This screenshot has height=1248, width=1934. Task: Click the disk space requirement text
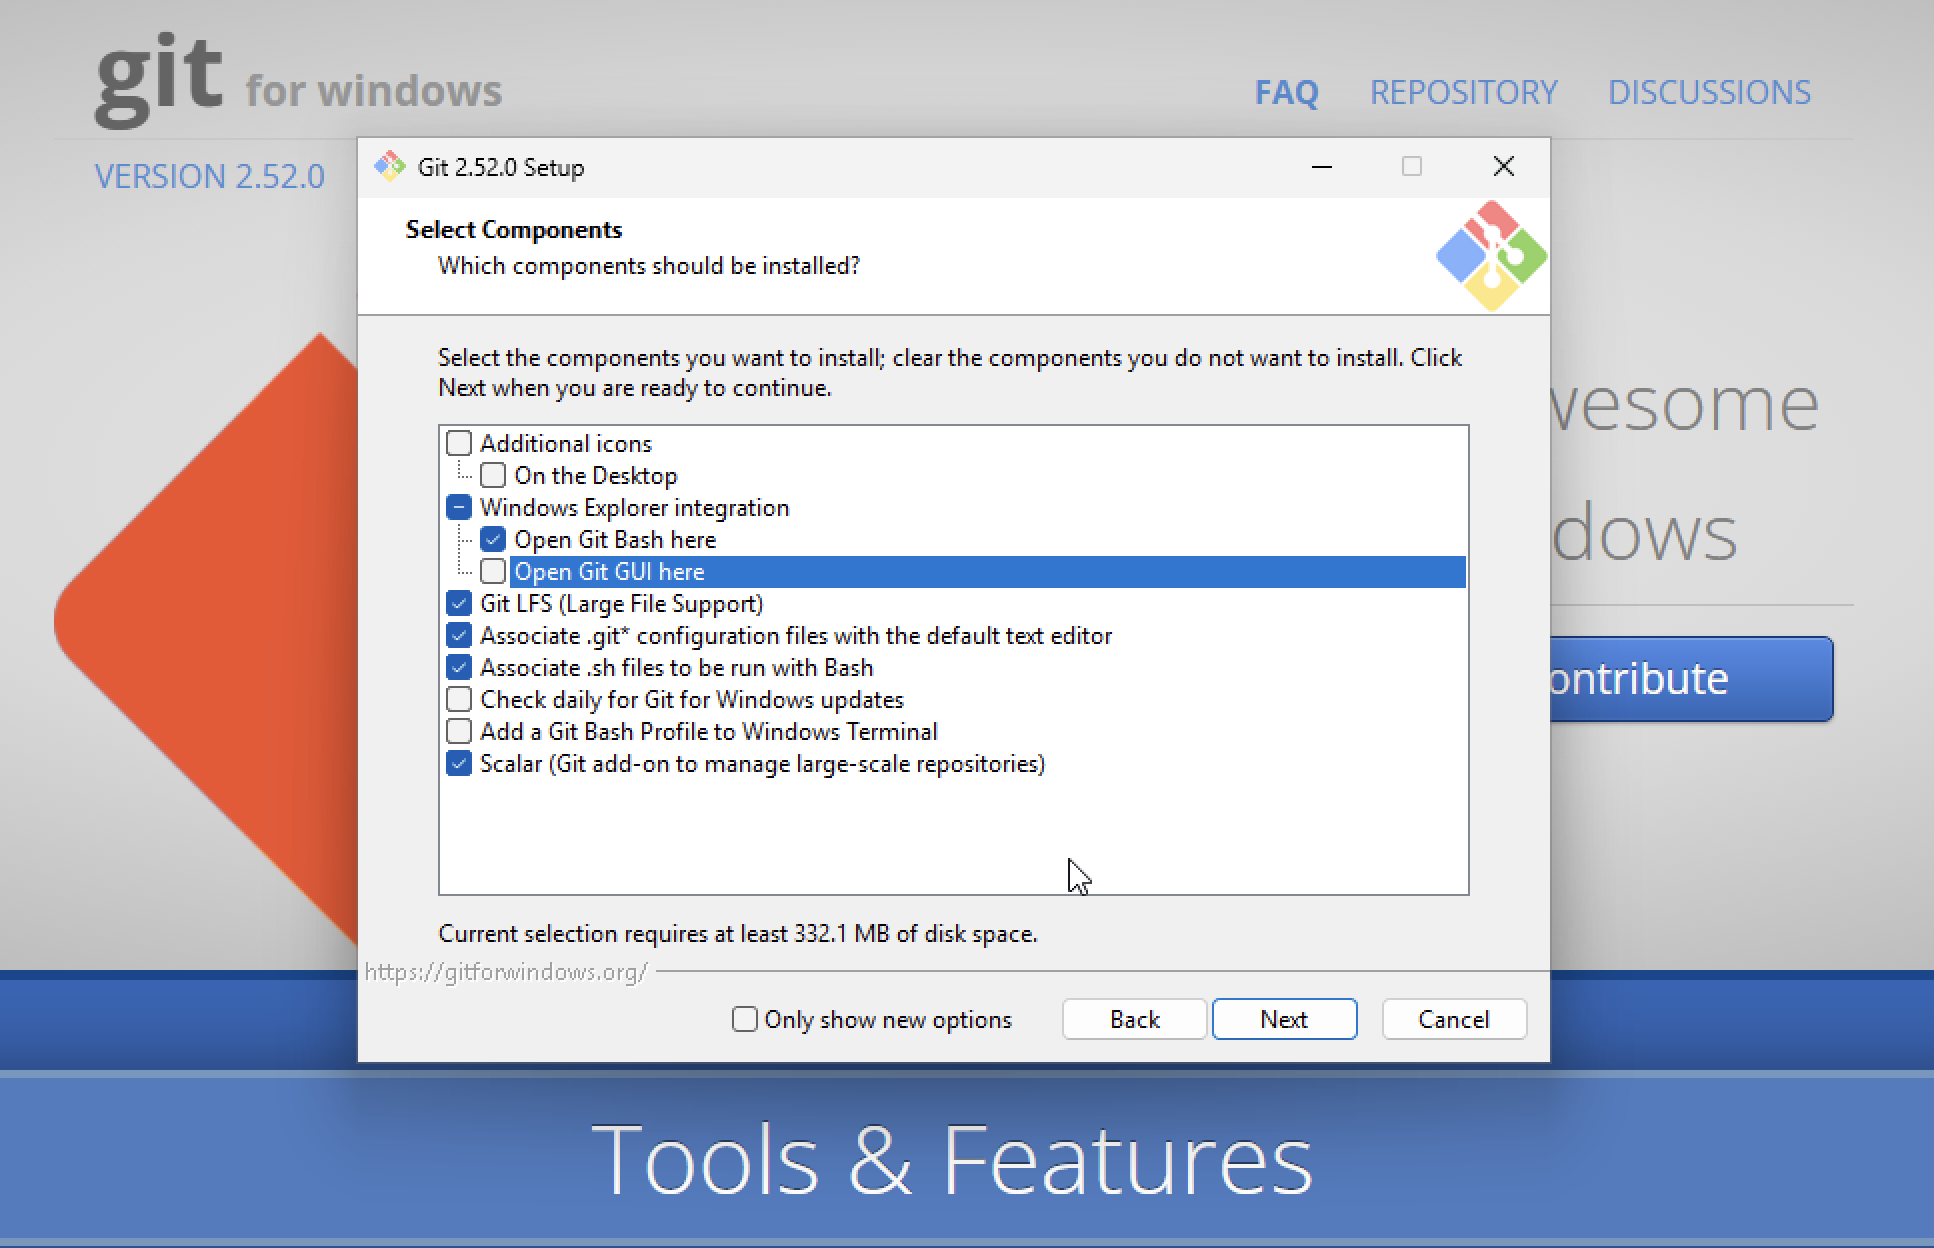pos(738,933)
